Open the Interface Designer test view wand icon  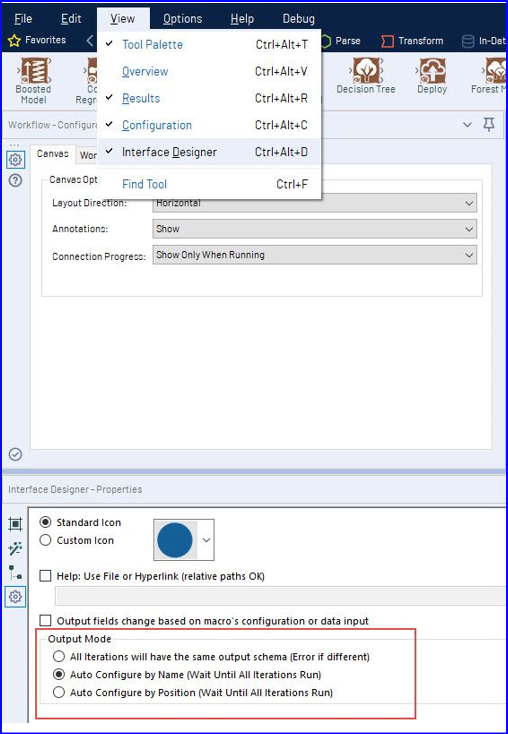(x=15, y=549)
